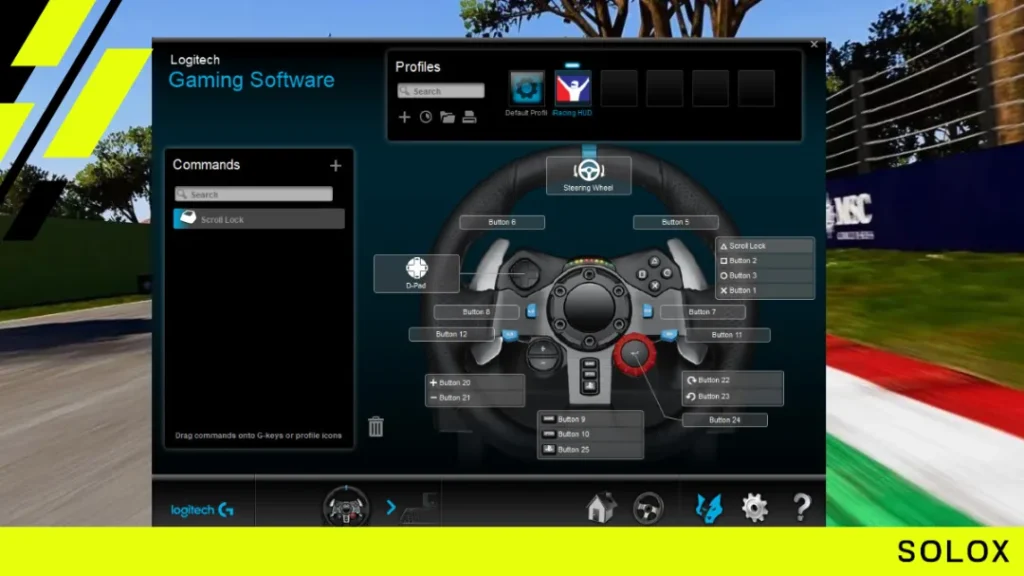Open the settings gear icon

[754, 508]
